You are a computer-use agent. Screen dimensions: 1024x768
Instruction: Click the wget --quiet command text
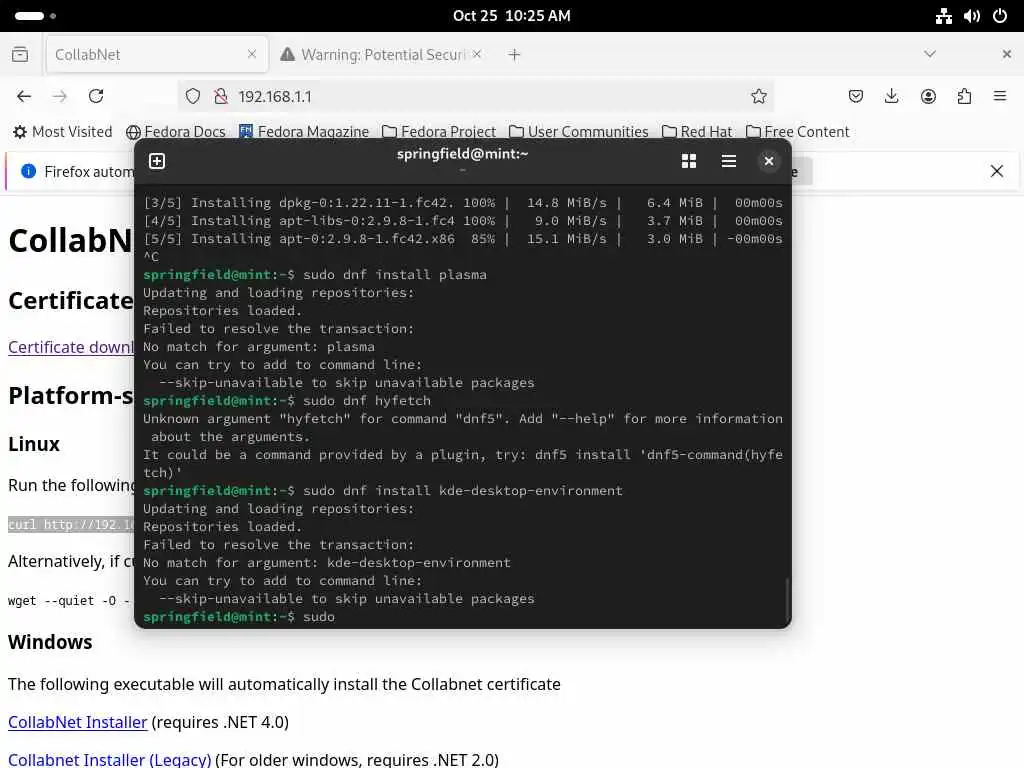(68, 601)
